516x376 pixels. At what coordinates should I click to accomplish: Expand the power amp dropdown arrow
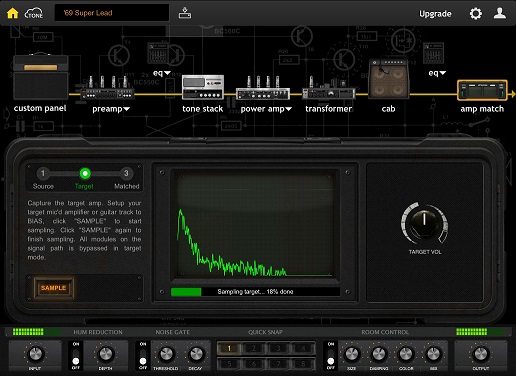click(289, 109)
